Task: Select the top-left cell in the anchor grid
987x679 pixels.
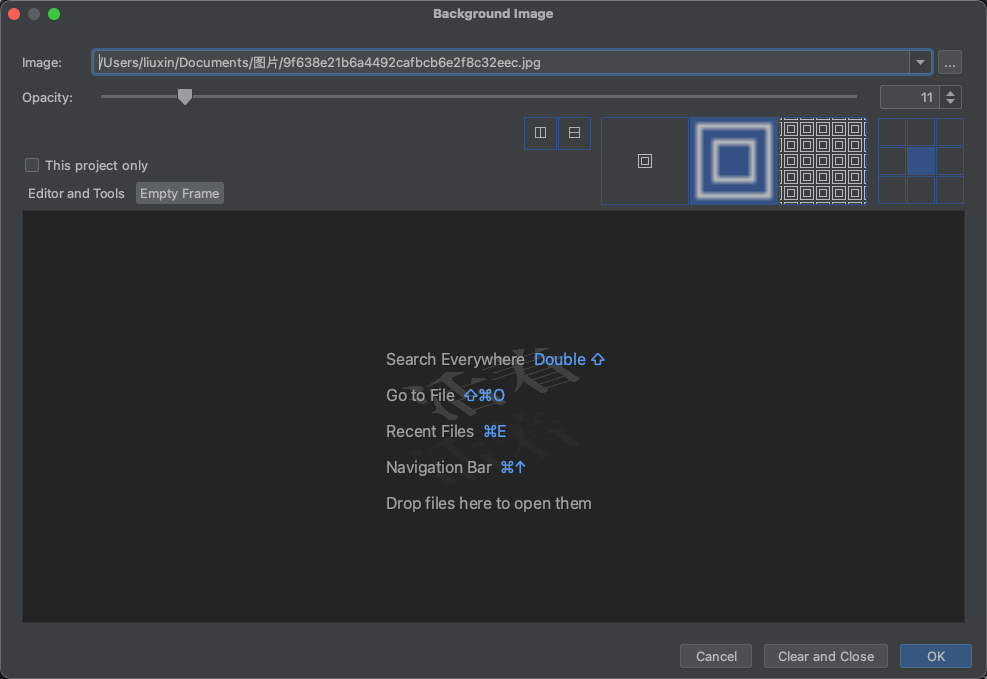Action: pos(893,131)
